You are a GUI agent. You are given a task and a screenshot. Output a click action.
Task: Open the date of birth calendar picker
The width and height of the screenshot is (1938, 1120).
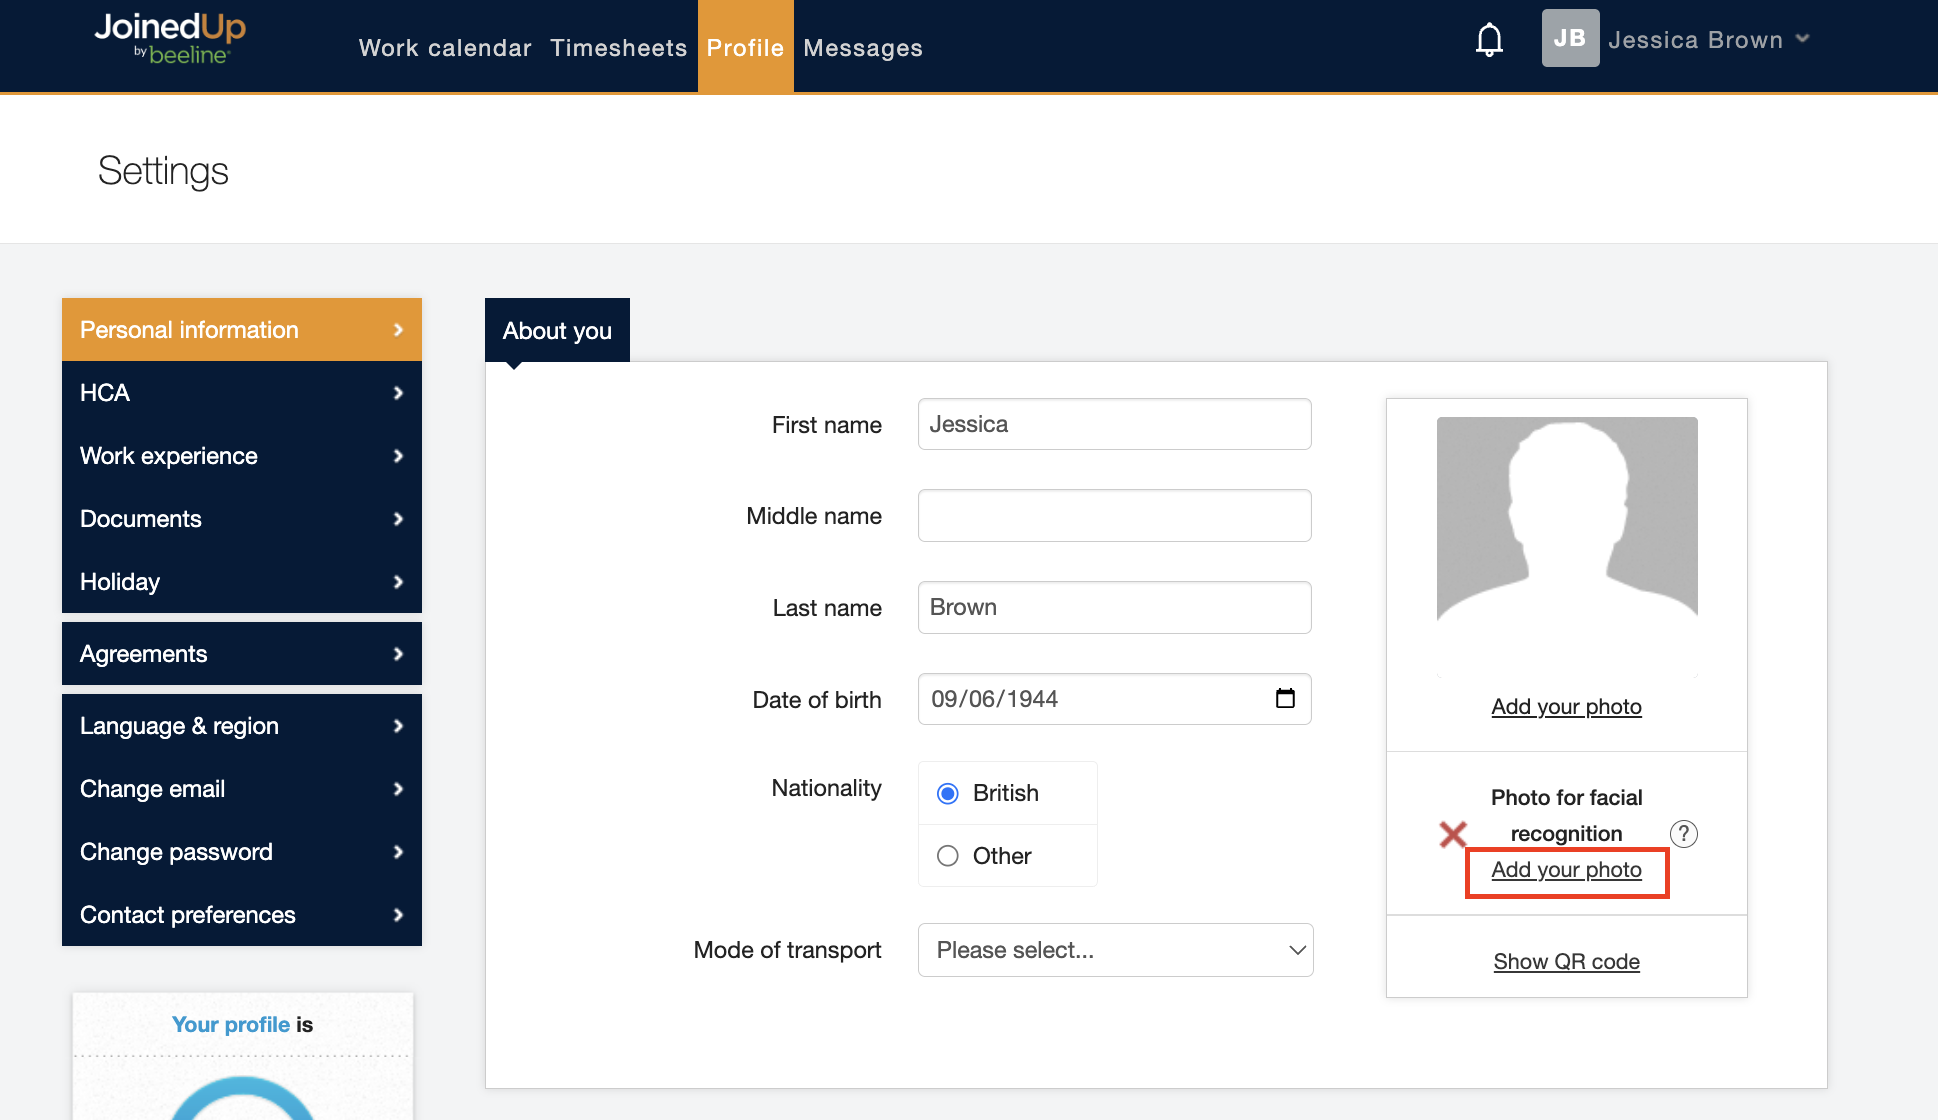point(1285,698)
